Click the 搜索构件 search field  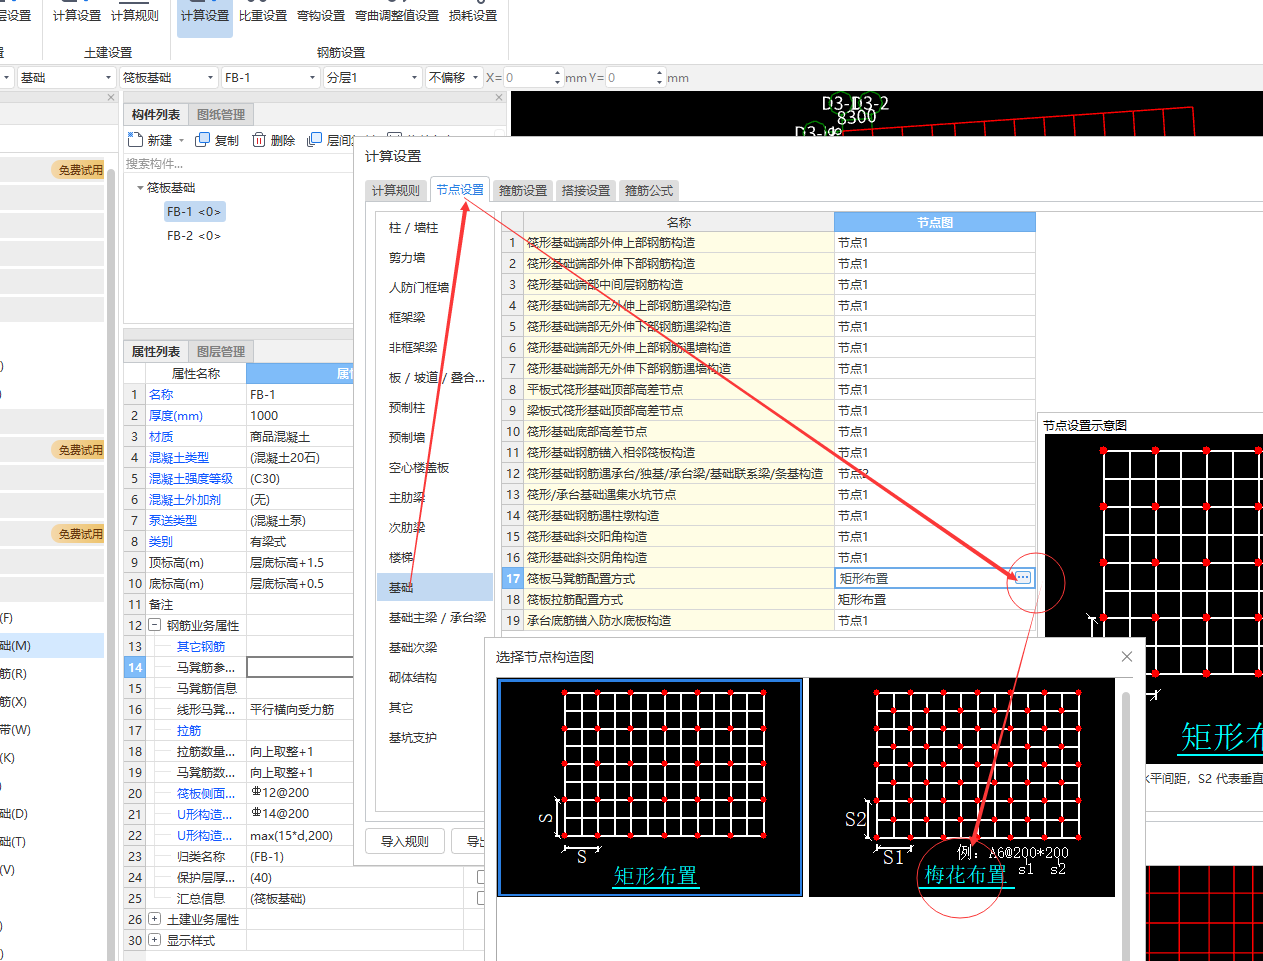point(238,164)
